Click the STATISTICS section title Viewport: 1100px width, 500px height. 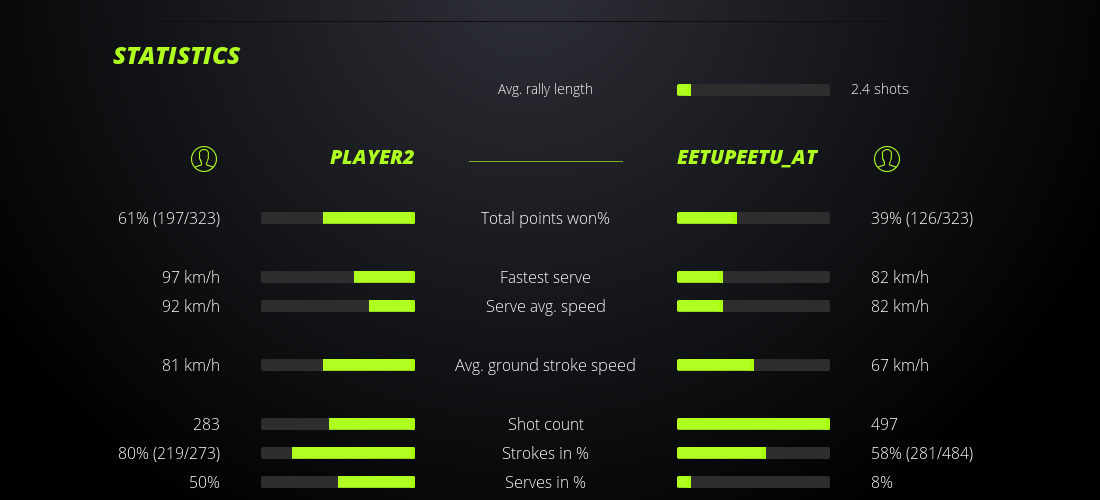177,56
